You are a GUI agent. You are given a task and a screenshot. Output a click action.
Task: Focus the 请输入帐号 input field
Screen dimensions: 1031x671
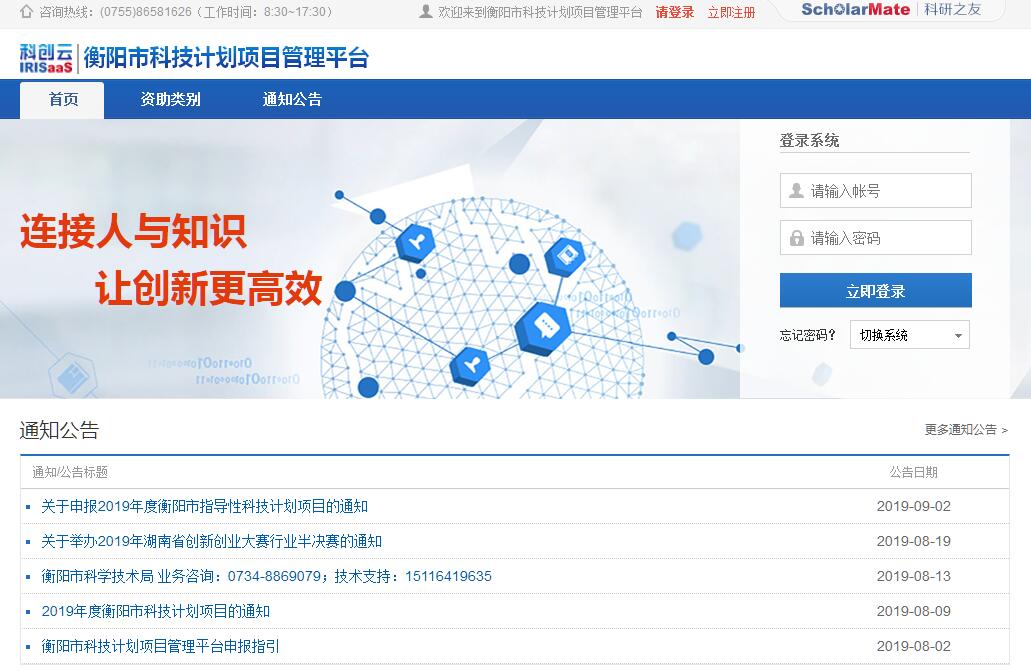pyautogui.click(x=875, y=191)
